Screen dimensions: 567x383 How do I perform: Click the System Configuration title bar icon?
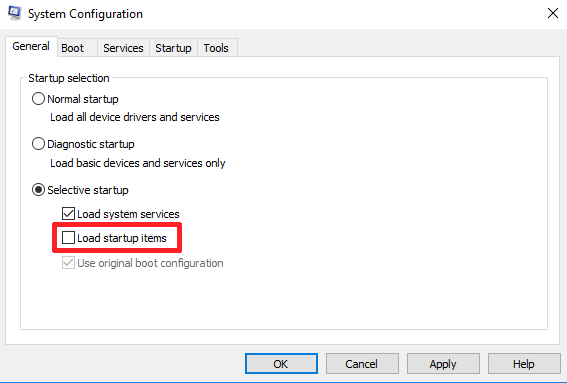[x=14, y=13]
